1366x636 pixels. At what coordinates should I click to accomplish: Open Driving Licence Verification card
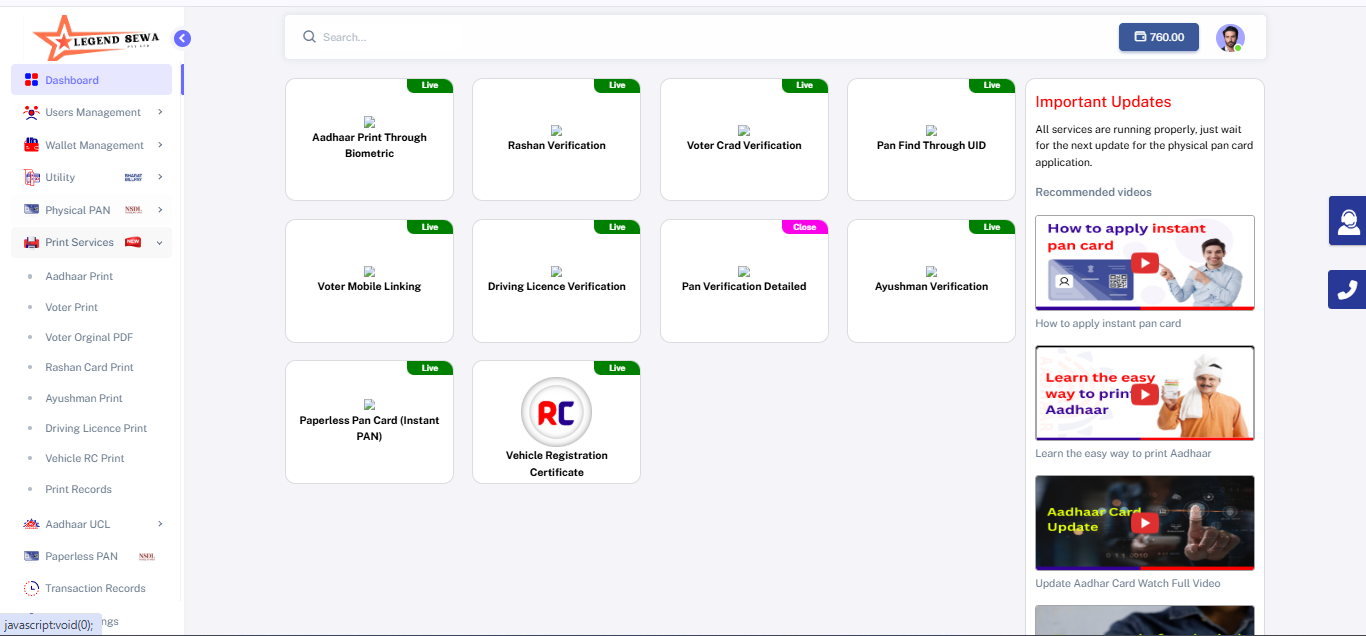tap(556, 281)
